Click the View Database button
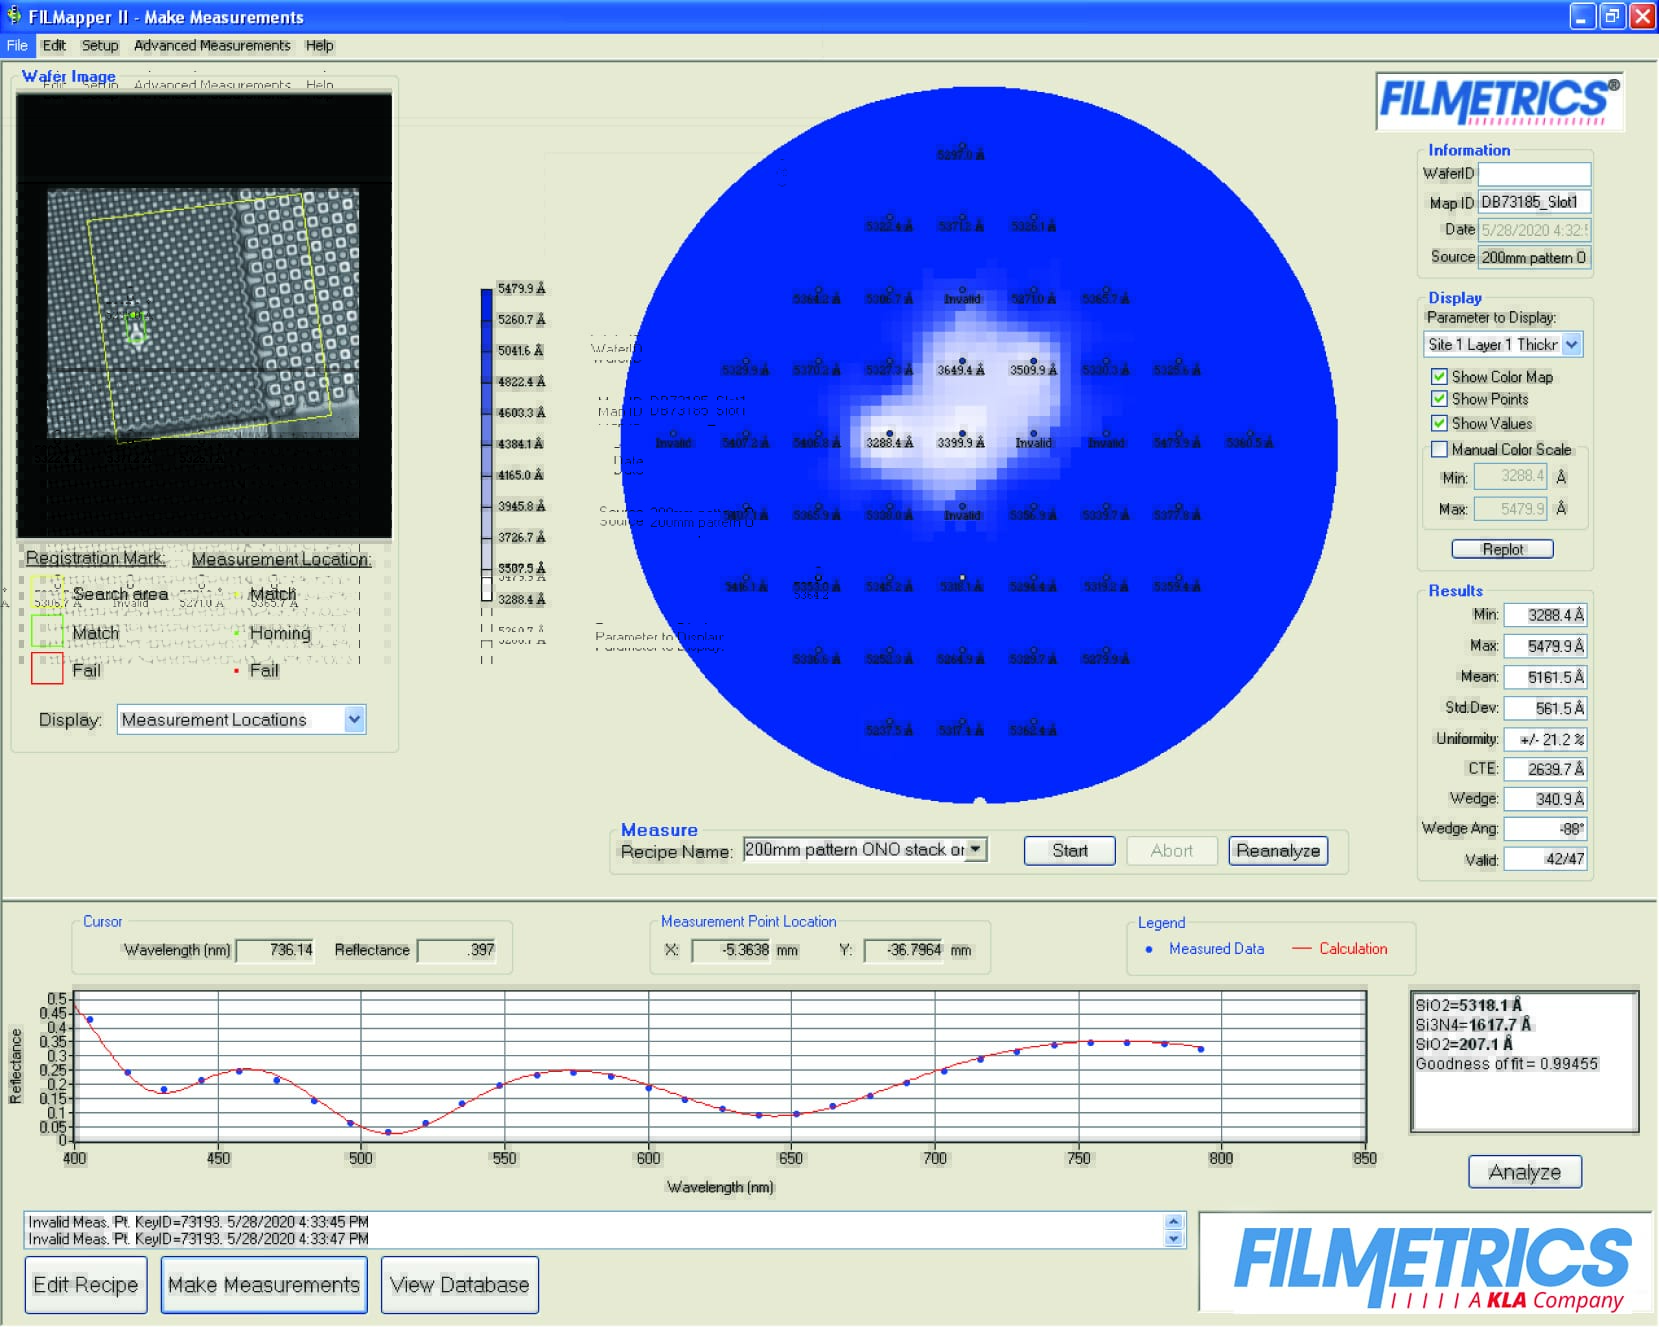This screenshot has height=1327, width=1659. coord(459,1285)
